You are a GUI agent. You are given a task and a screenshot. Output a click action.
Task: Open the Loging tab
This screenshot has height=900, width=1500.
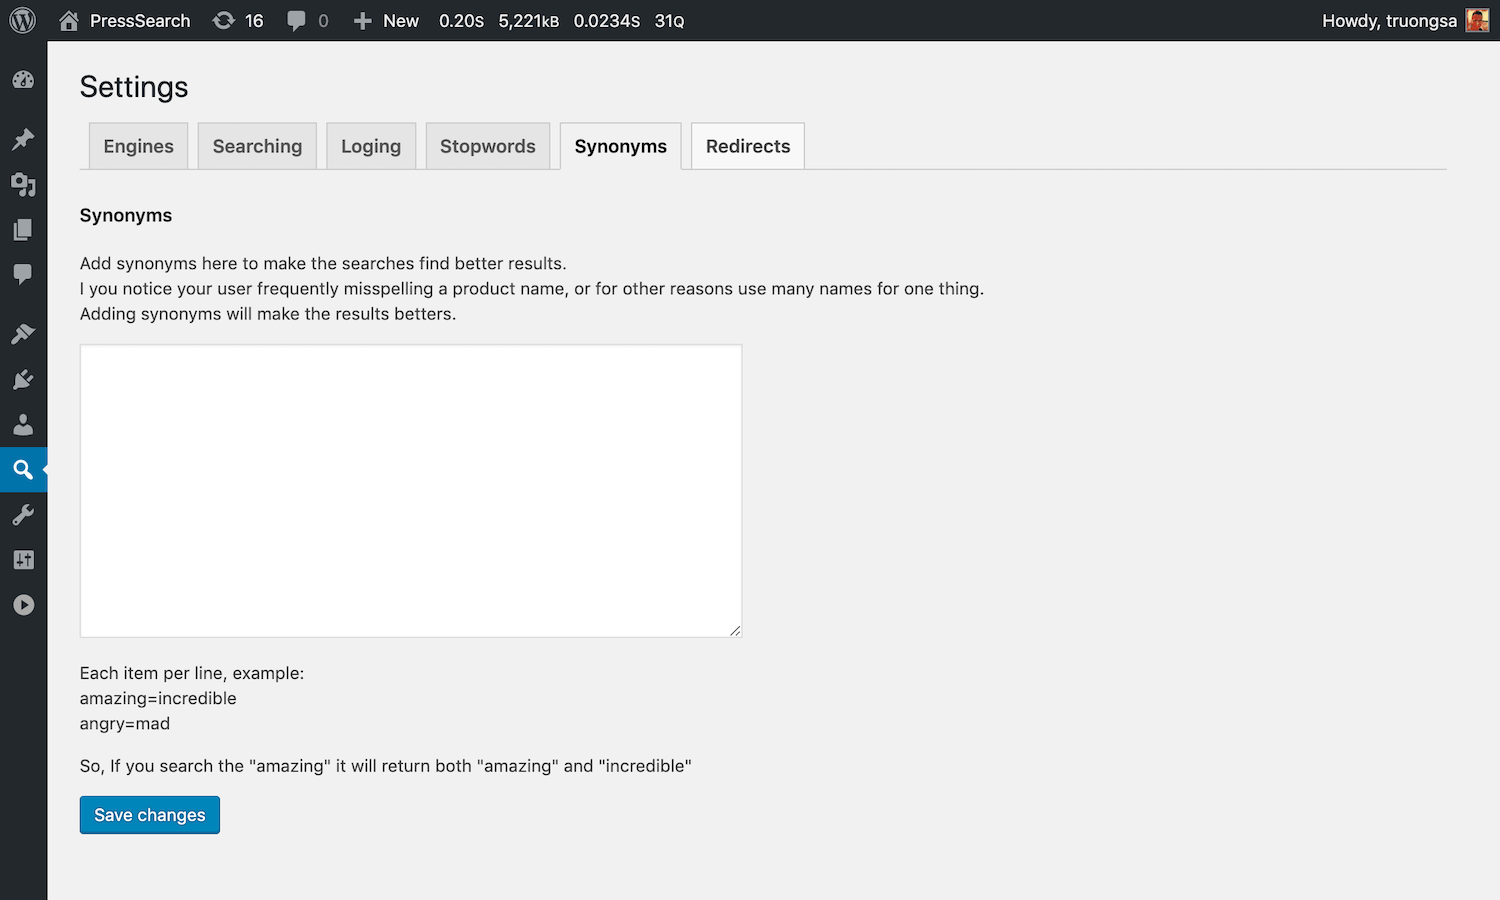371,146
